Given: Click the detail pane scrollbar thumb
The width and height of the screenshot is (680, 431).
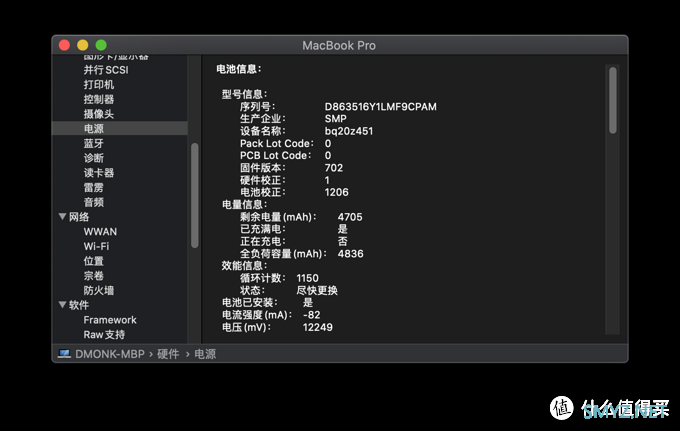Looking at the screenshot, I should pyautogui.click(x=612, y=100).
